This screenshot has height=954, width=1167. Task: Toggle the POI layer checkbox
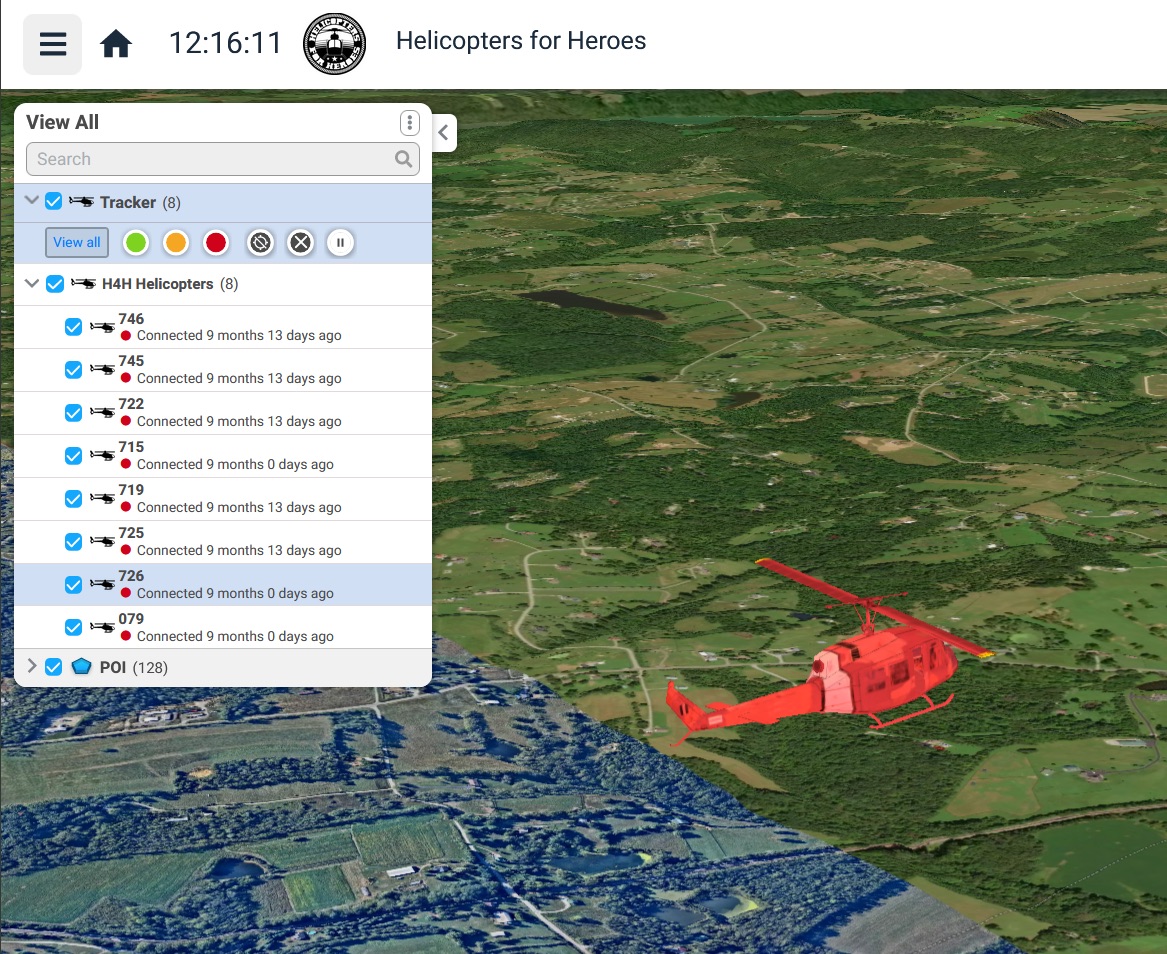(54, 667)
